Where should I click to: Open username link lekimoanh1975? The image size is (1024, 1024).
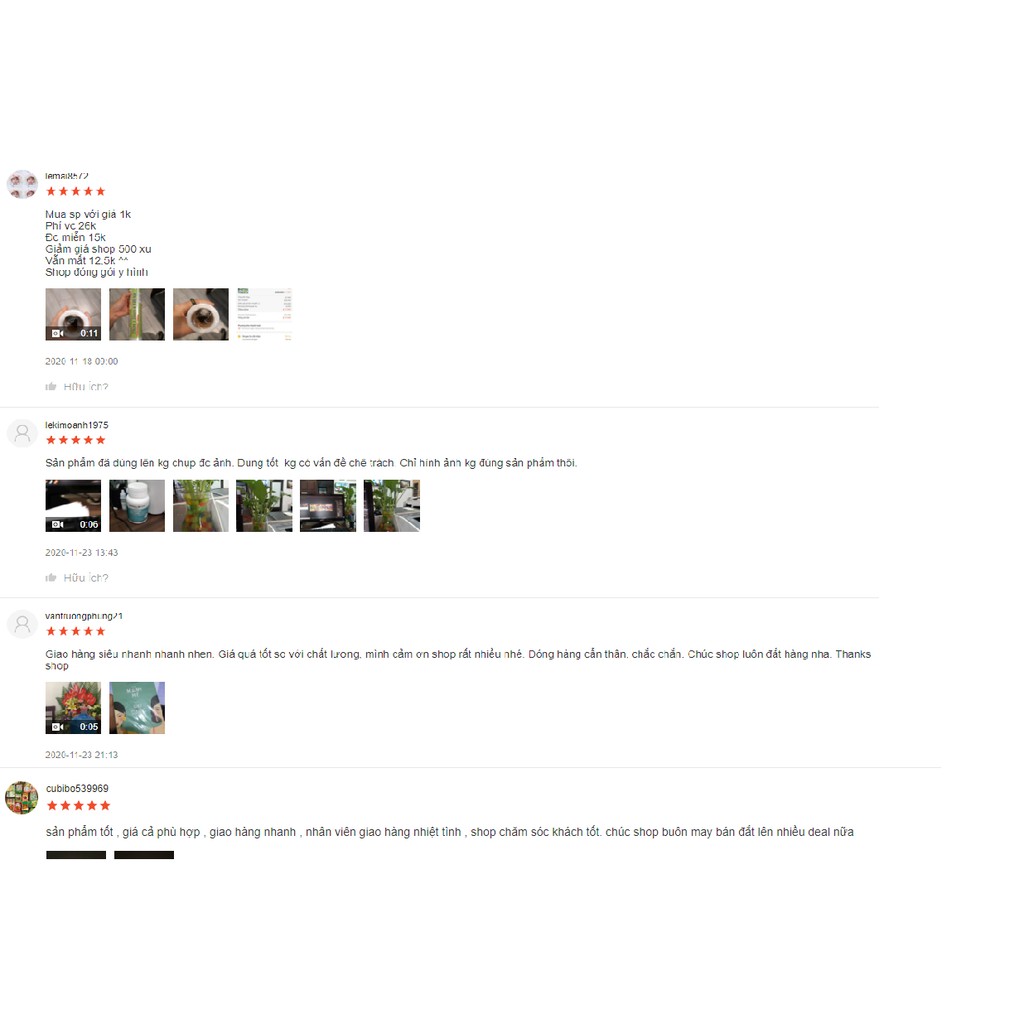click(76, 425)
